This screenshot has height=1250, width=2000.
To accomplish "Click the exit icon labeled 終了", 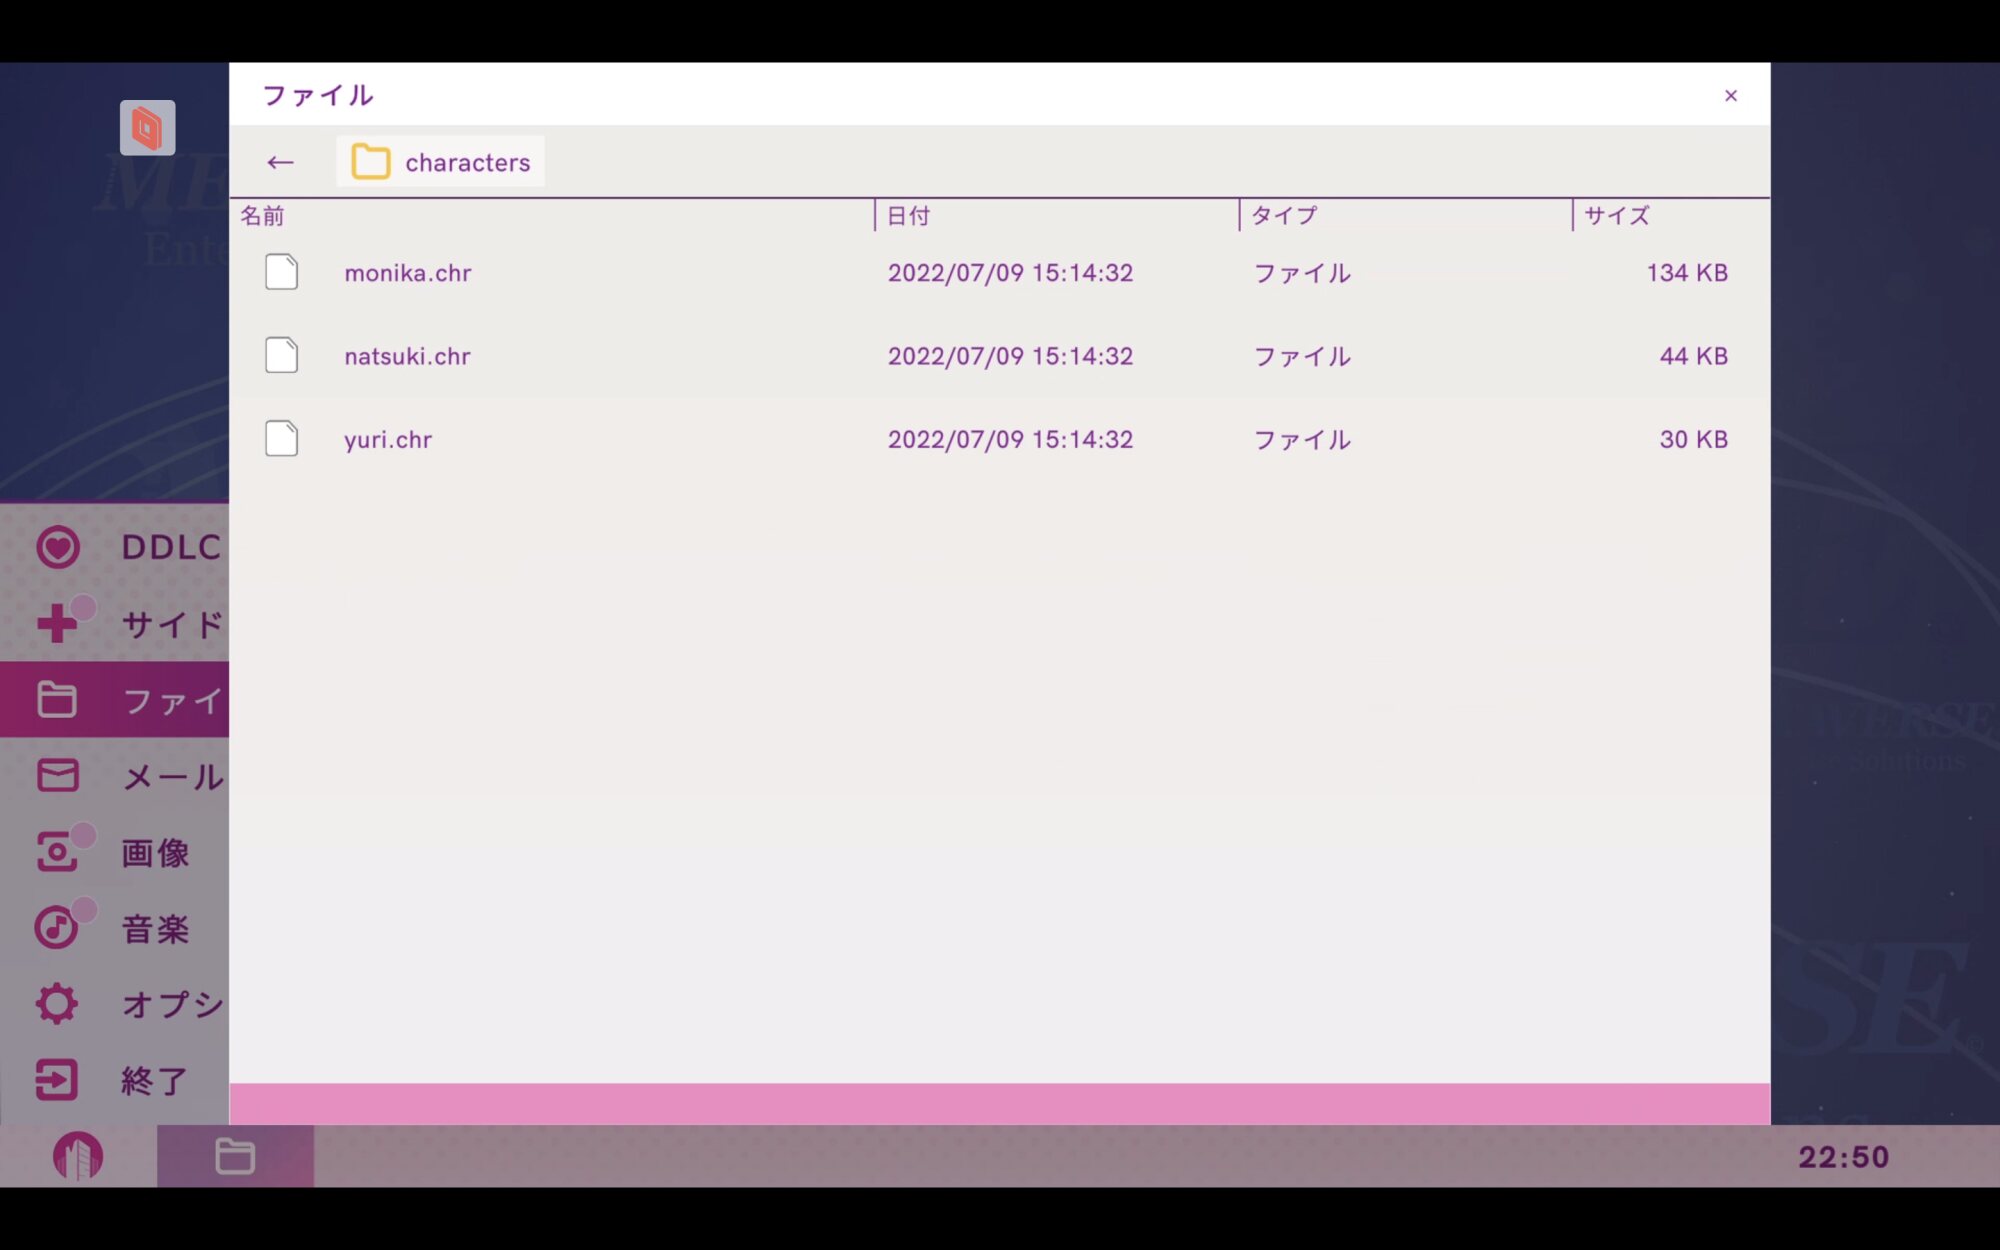I will point(57,1080).
